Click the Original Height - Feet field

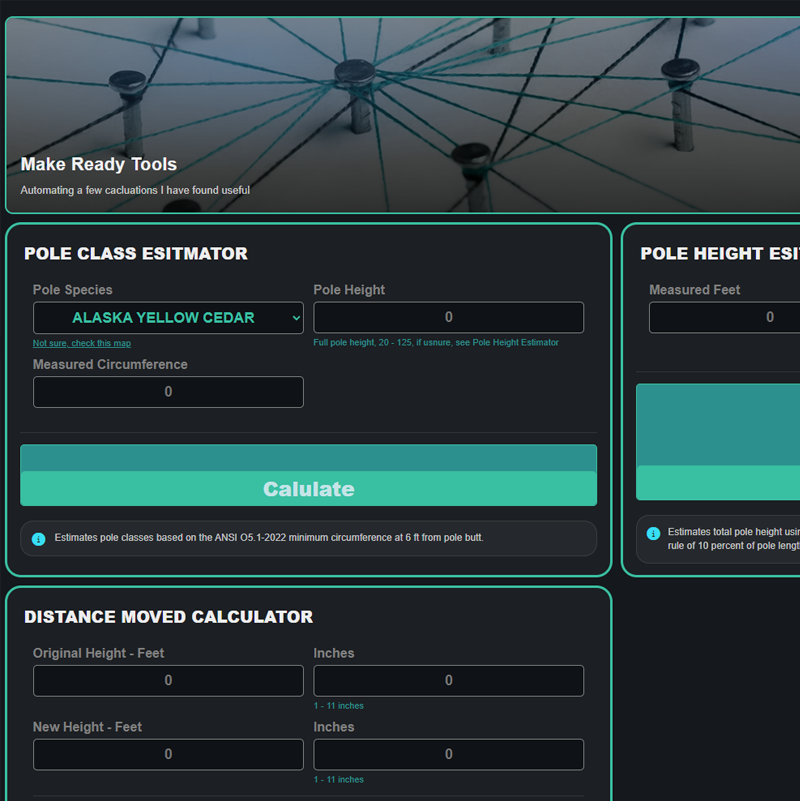(168, 681)
